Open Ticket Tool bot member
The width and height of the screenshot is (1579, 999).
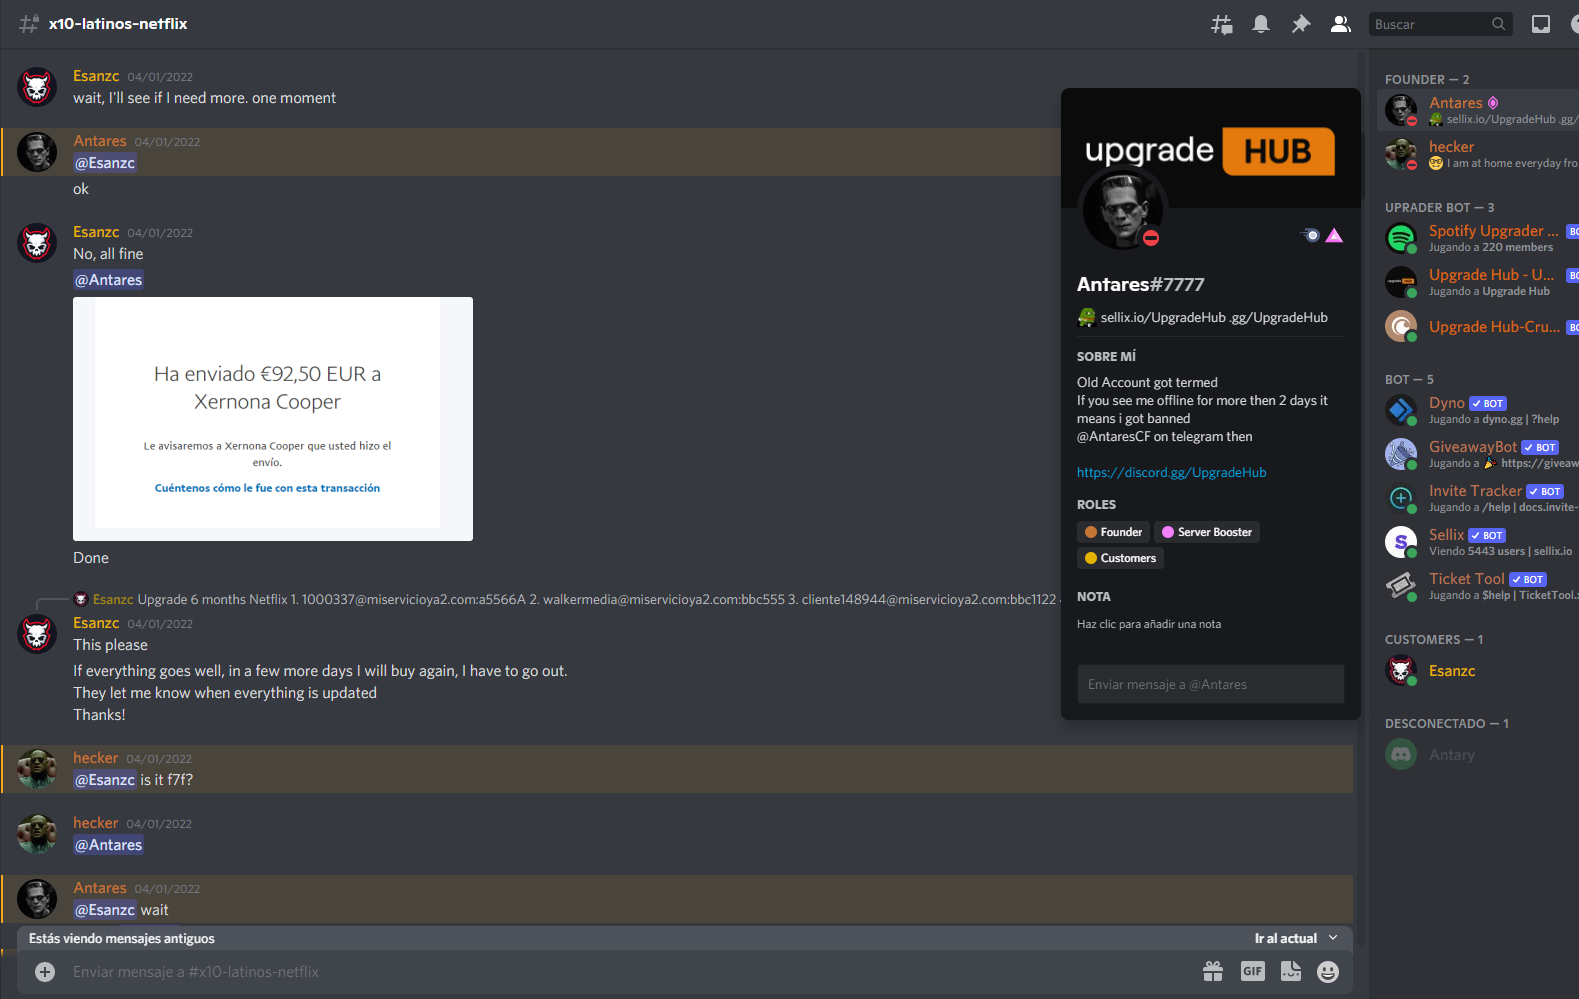[1478, 586]
